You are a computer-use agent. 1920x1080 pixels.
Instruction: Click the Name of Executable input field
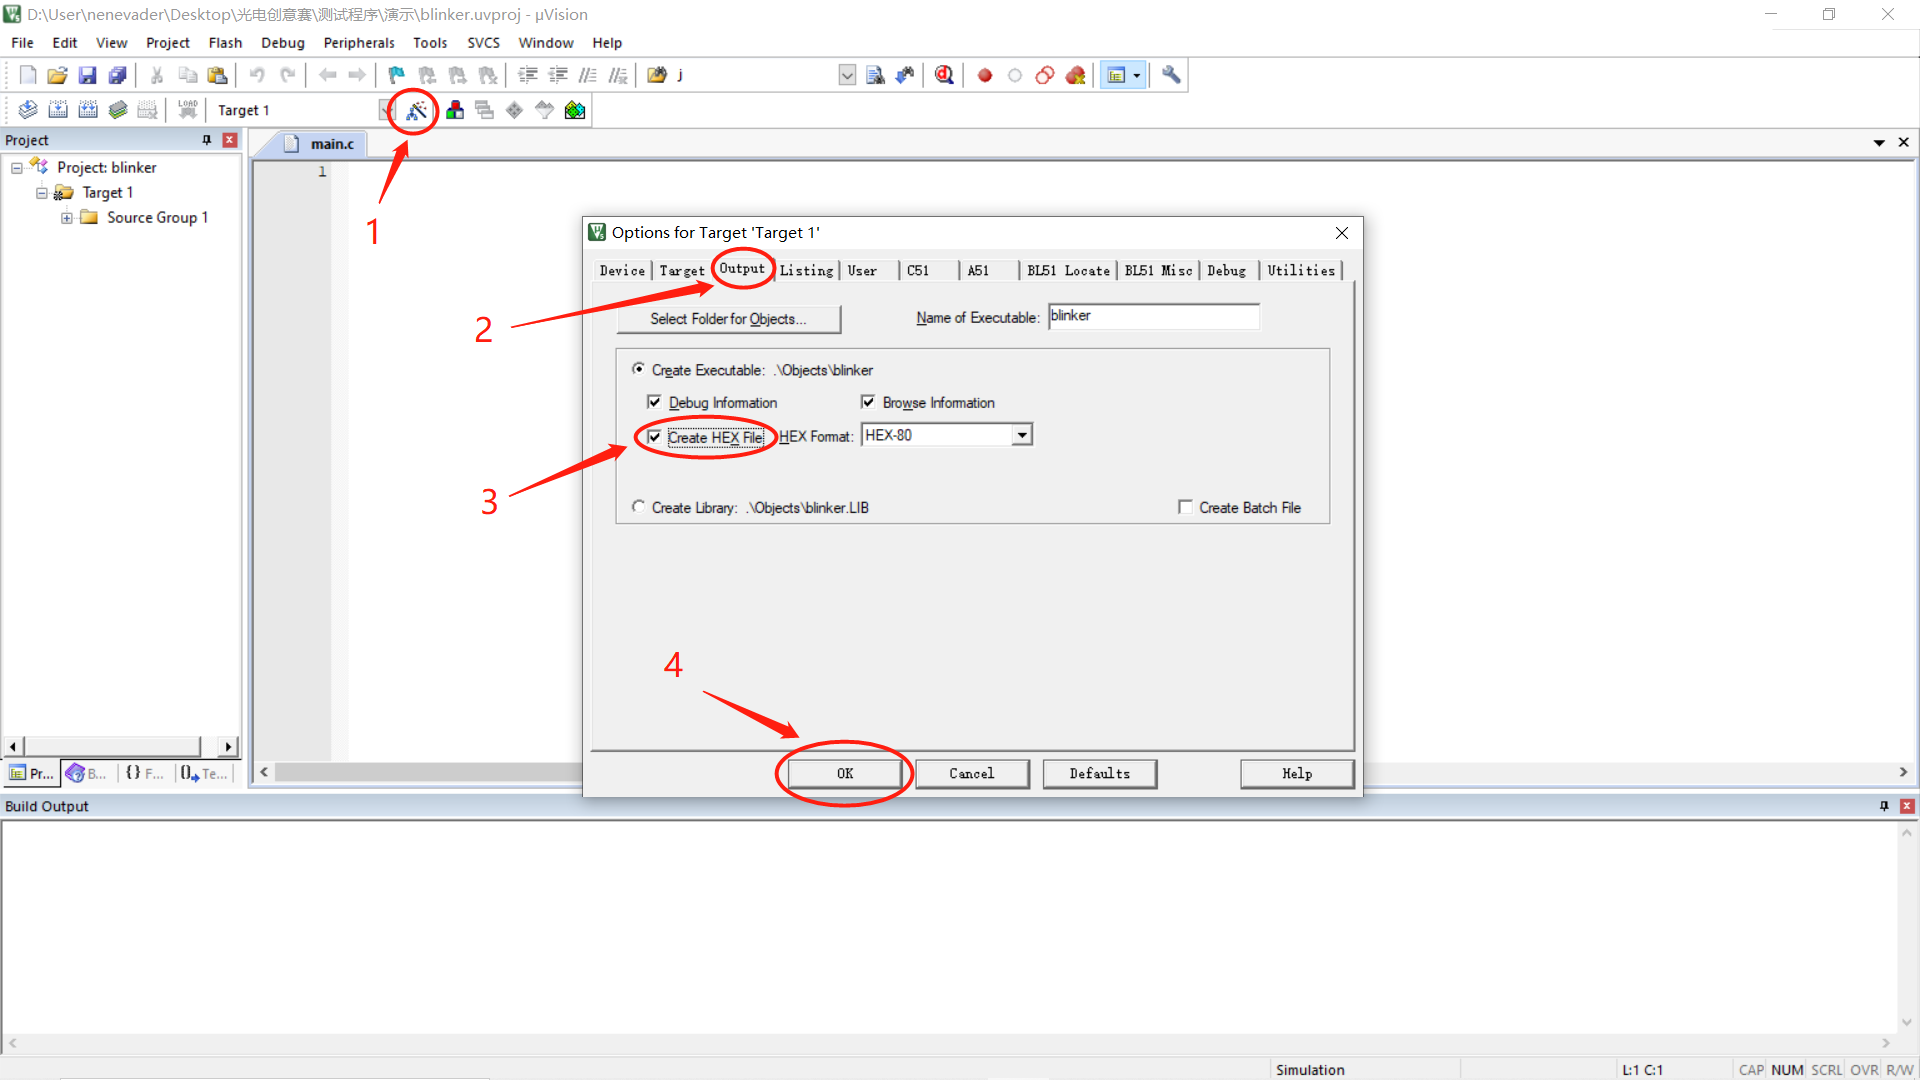[x=1154, y=316]
